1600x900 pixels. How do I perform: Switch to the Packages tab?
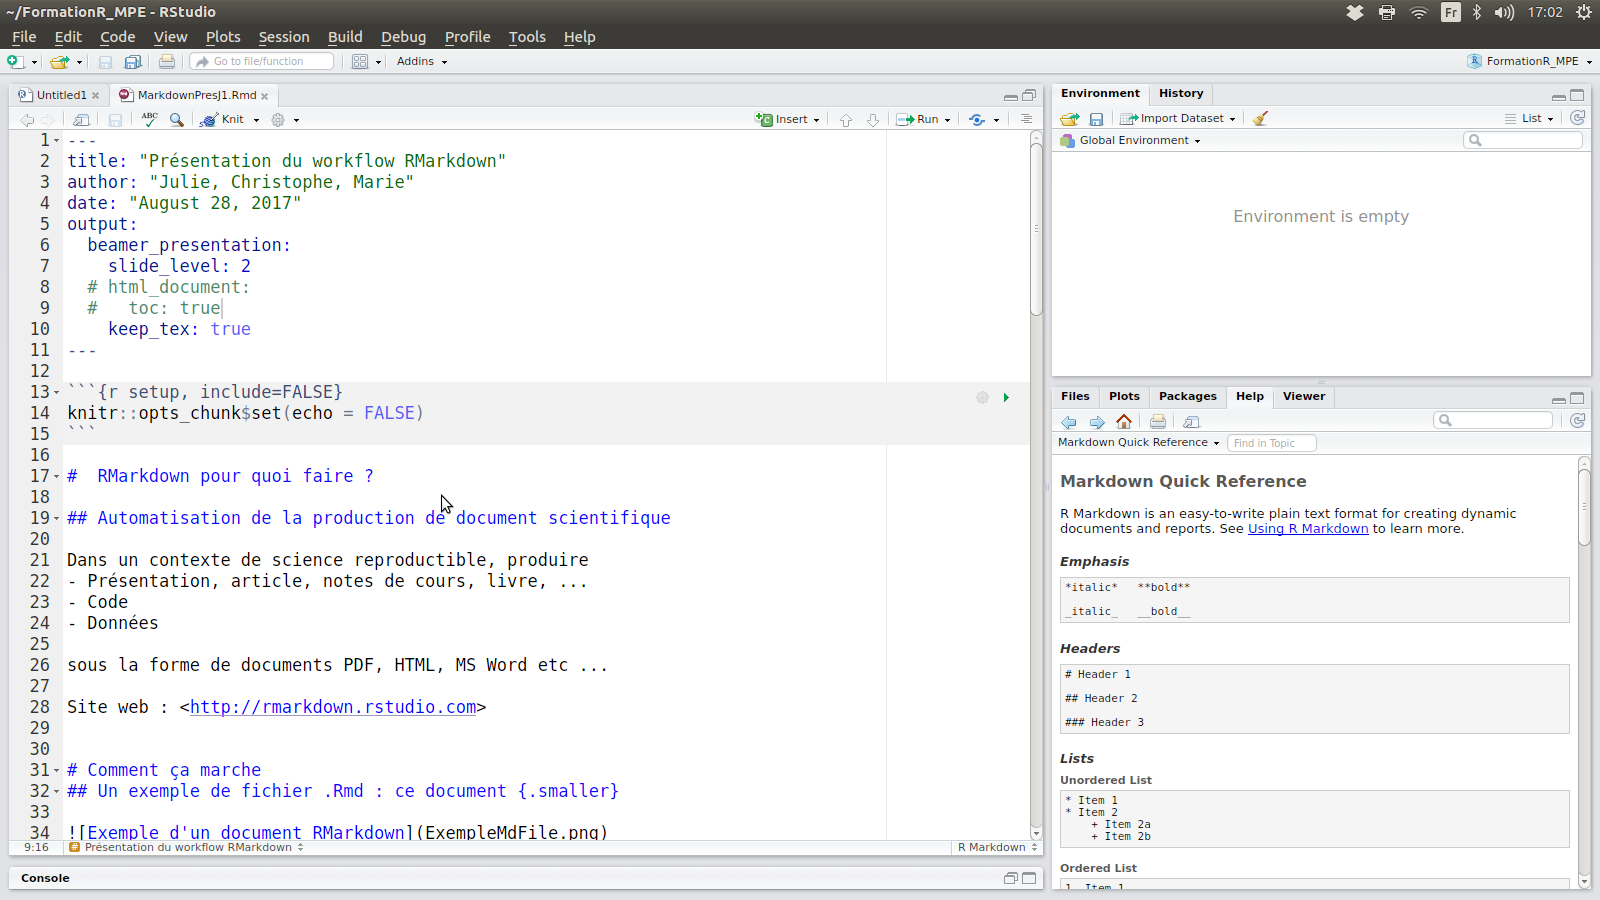click(x=1187, y=396)
